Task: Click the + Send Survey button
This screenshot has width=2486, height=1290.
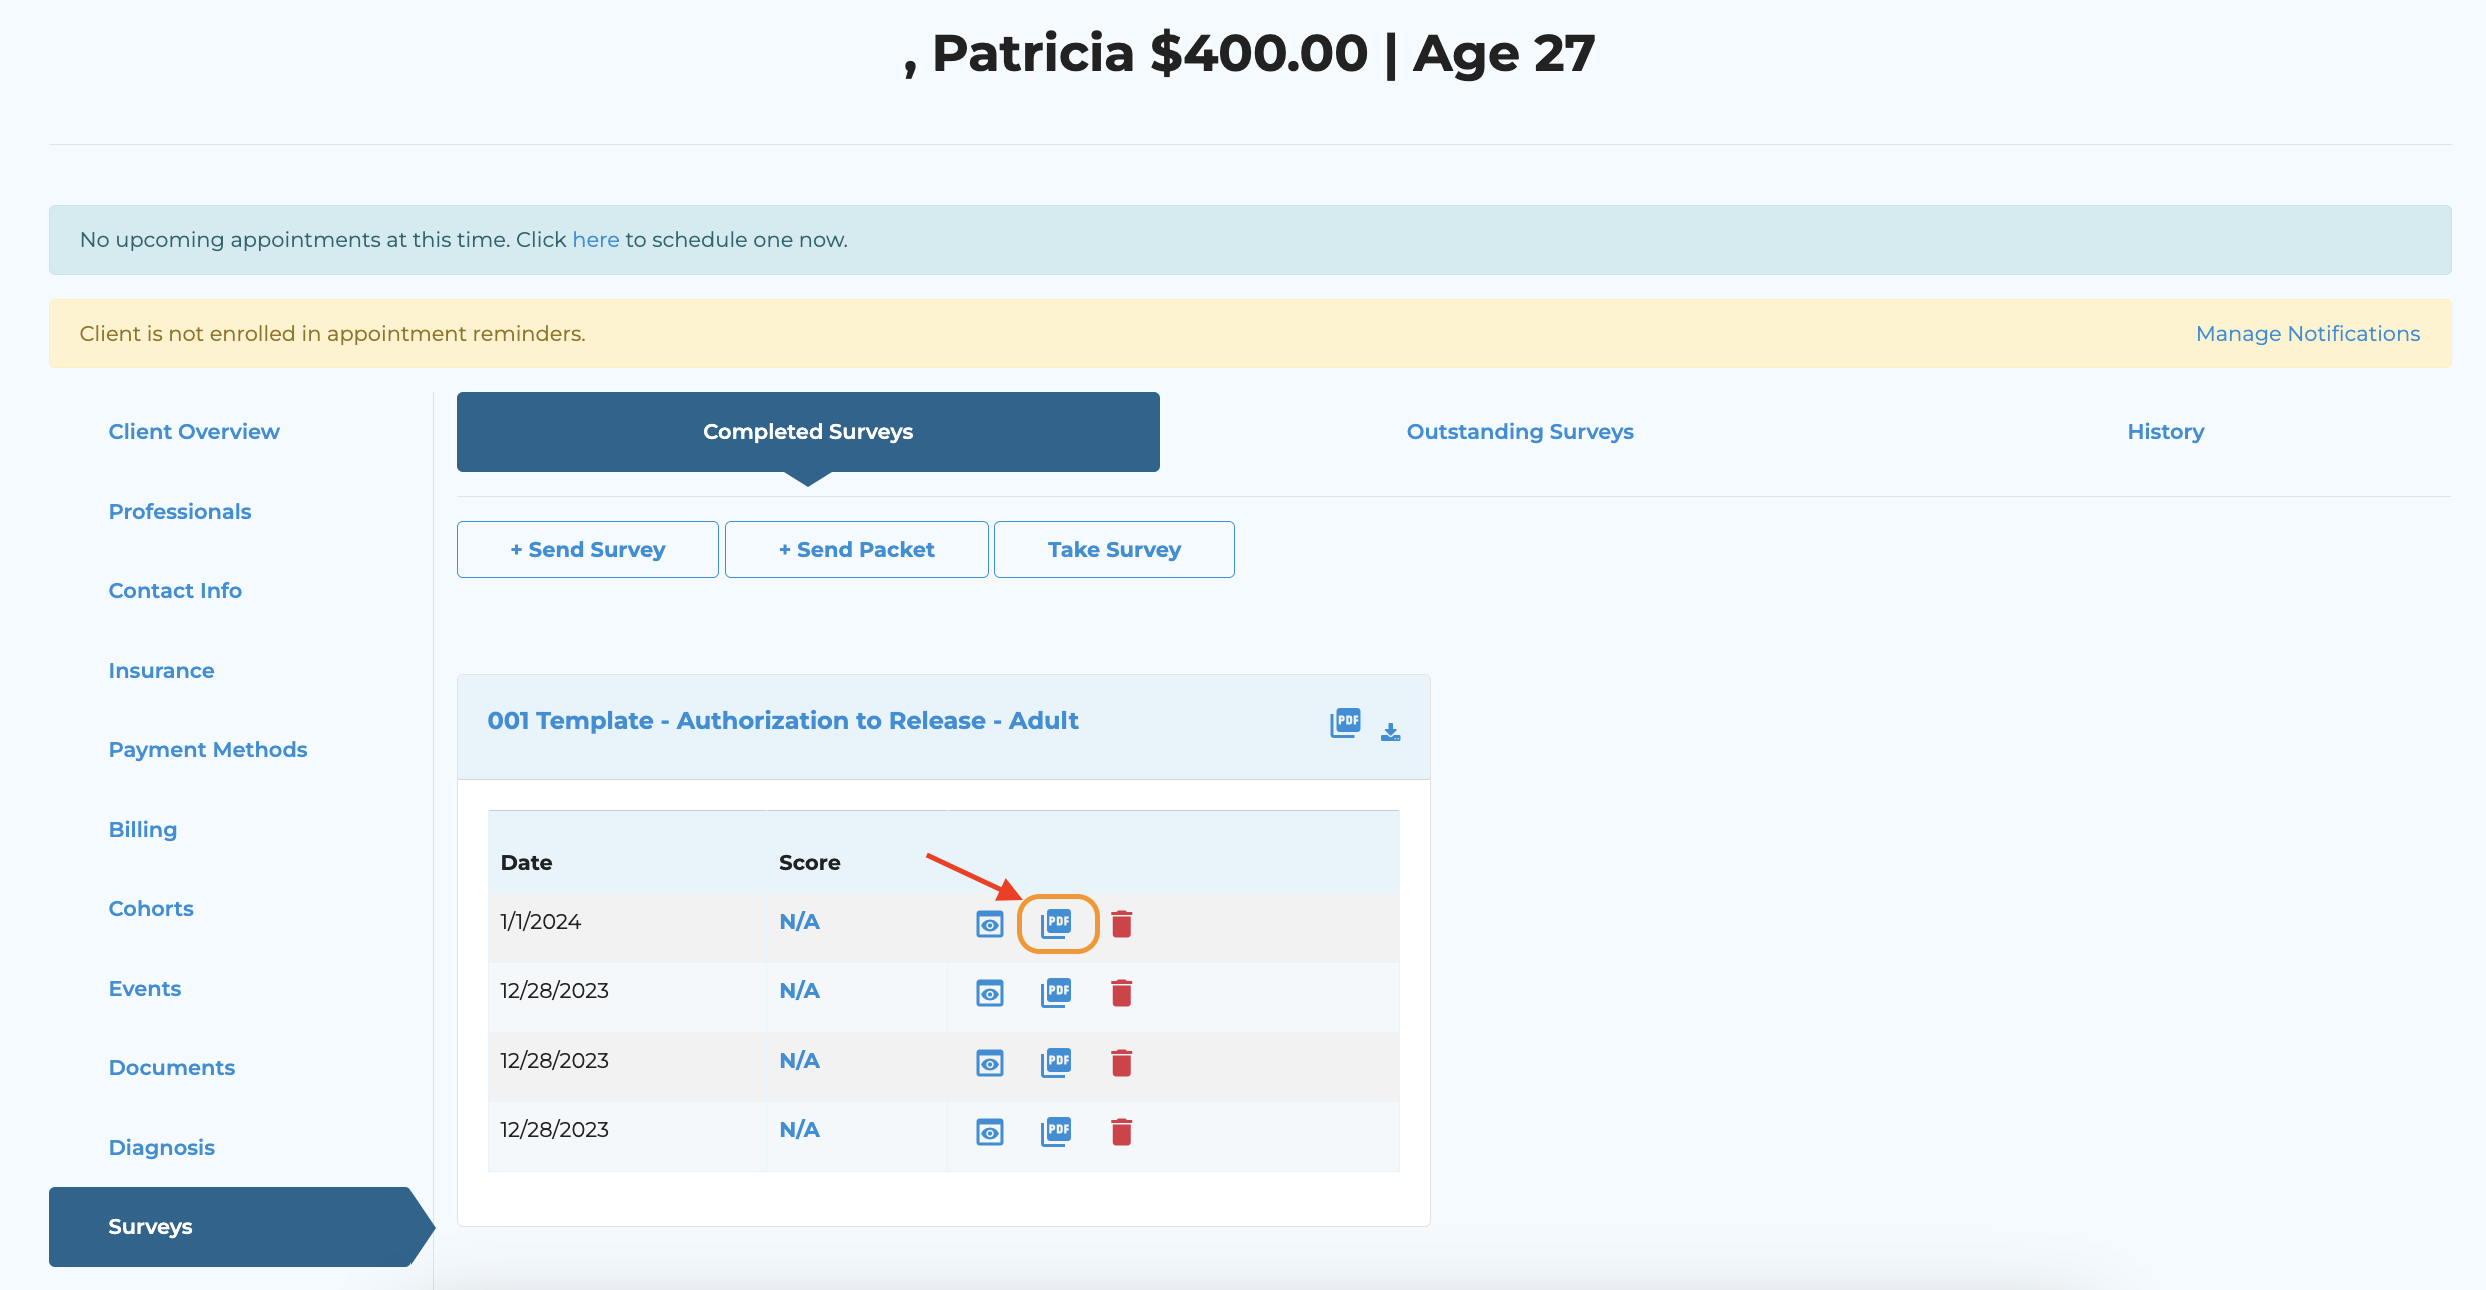Action: coord(587,549)
